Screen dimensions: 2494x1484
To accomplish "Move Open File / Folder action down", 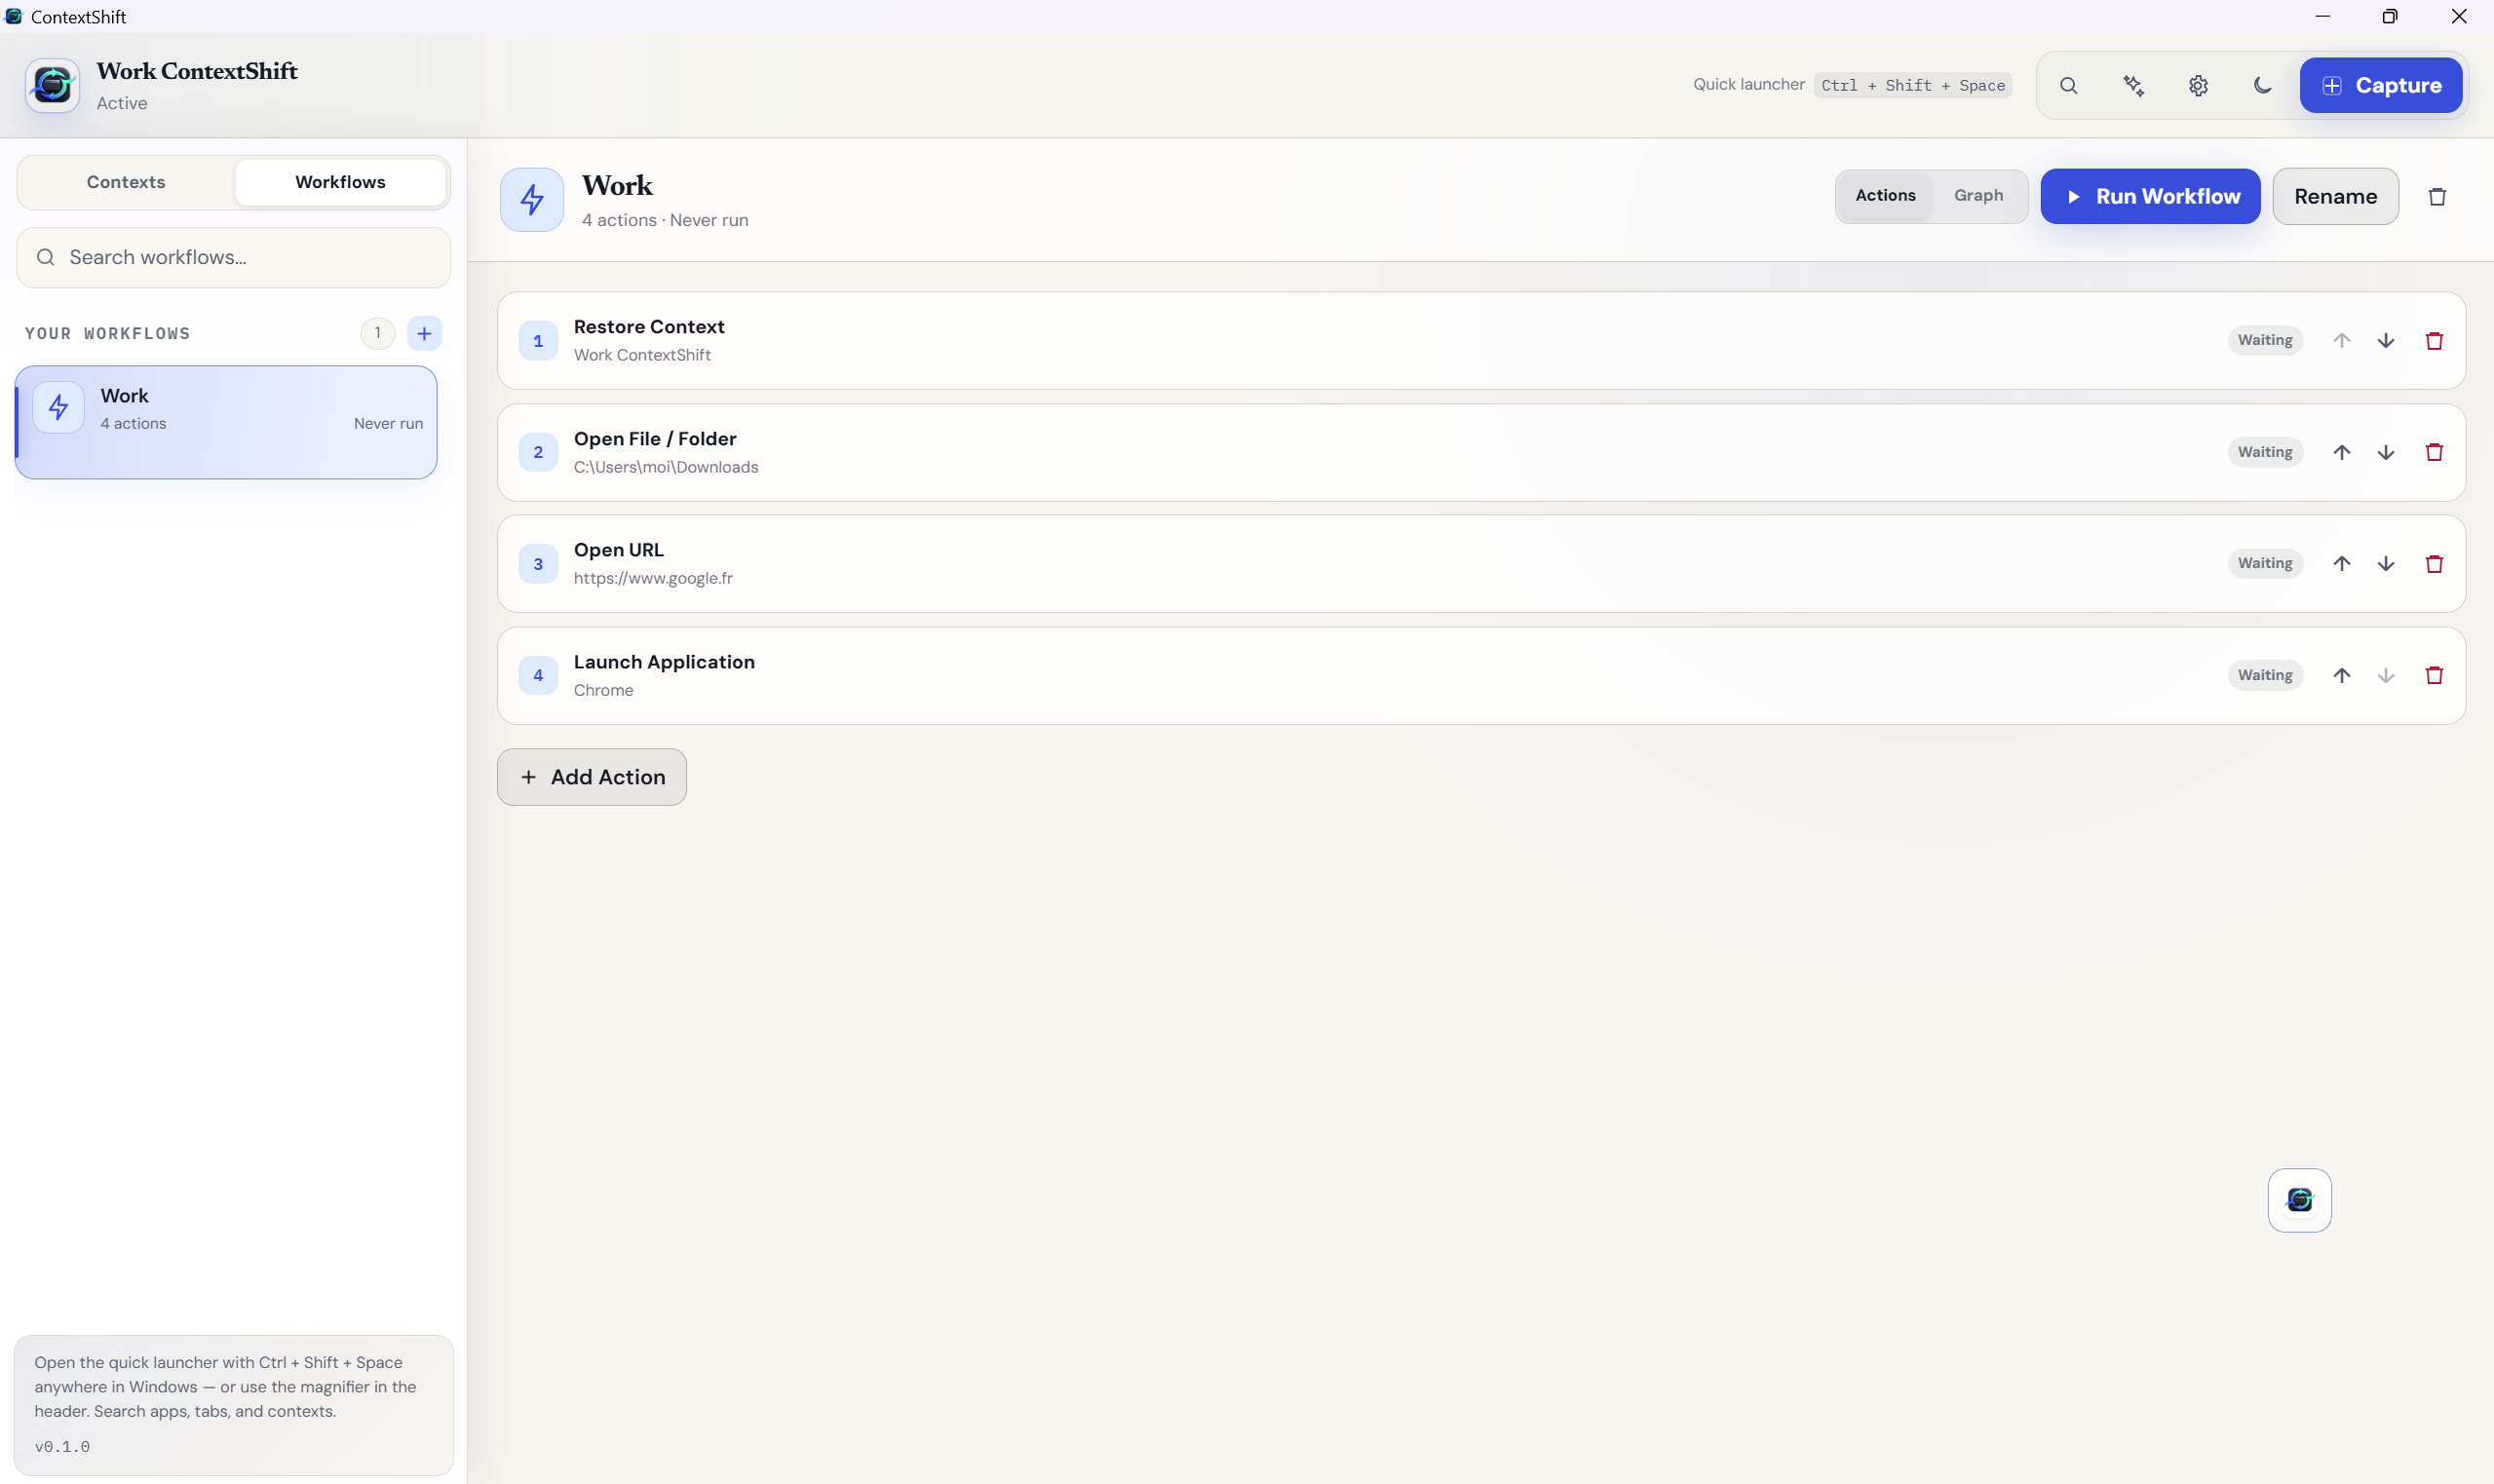I will point(2386,452).
